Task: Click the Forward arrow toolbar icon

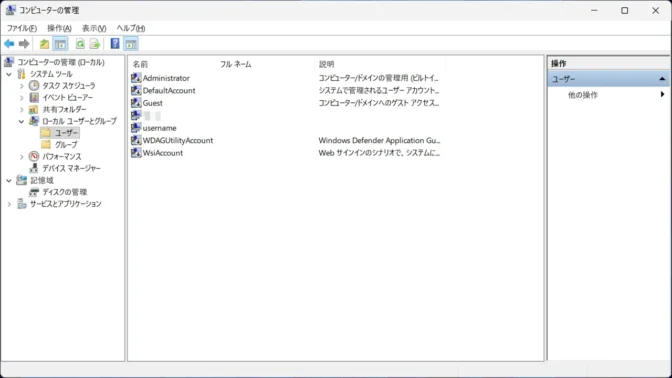Action: (24, 44)
